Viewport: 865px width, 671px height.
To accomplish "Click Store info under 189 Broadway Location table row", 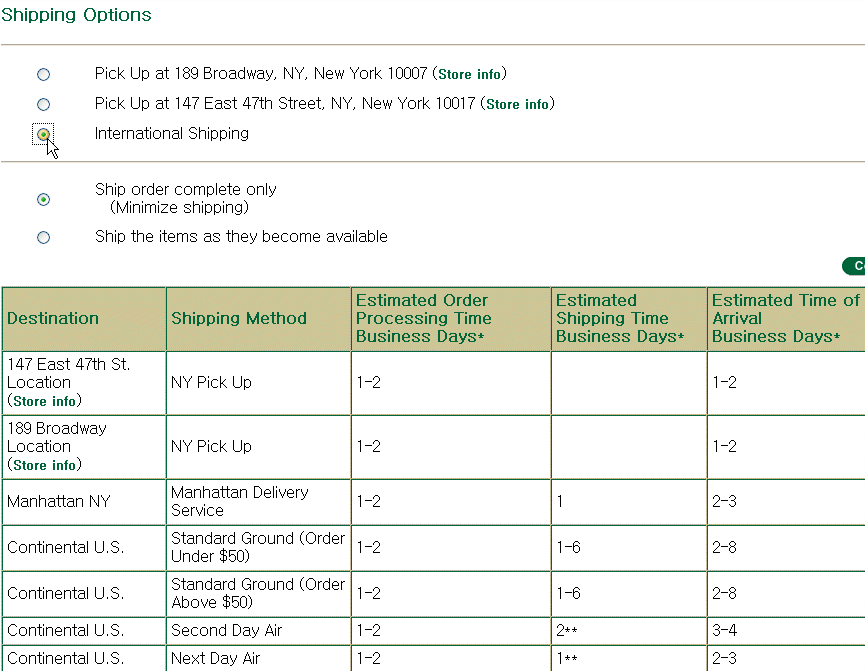I will point(44,465).
